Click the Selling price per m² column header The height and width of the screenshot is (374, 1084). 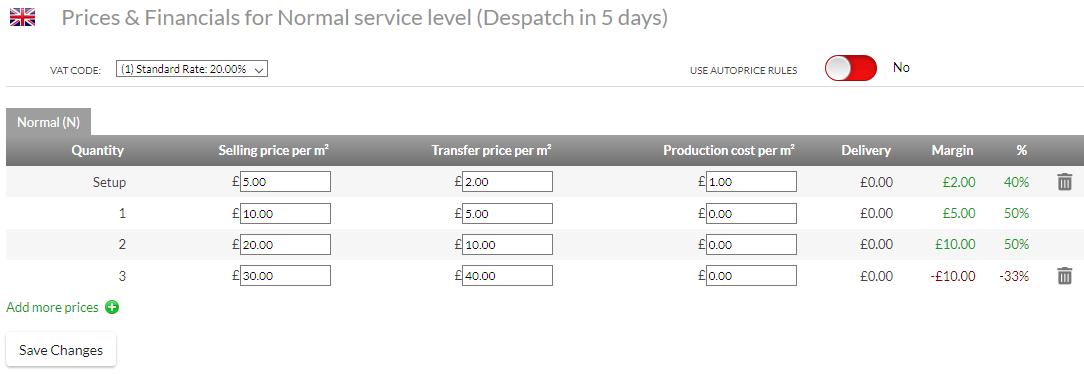(274, 150)
